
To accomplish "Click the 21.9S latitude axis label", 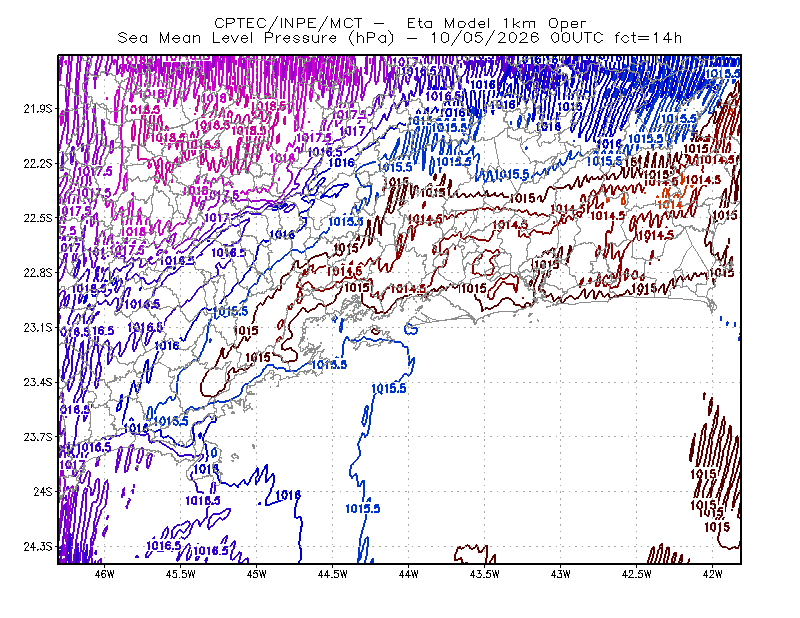I will pyautogui.click(x=37, y=109).
